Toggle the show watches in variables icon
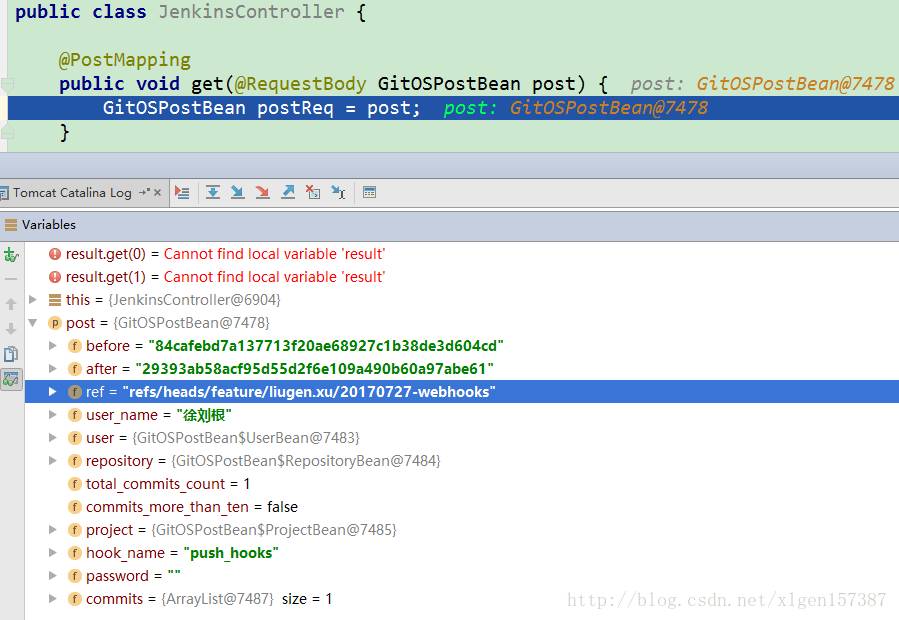The width and height of the screenshot is (899, 620). [x=11, y=379]
